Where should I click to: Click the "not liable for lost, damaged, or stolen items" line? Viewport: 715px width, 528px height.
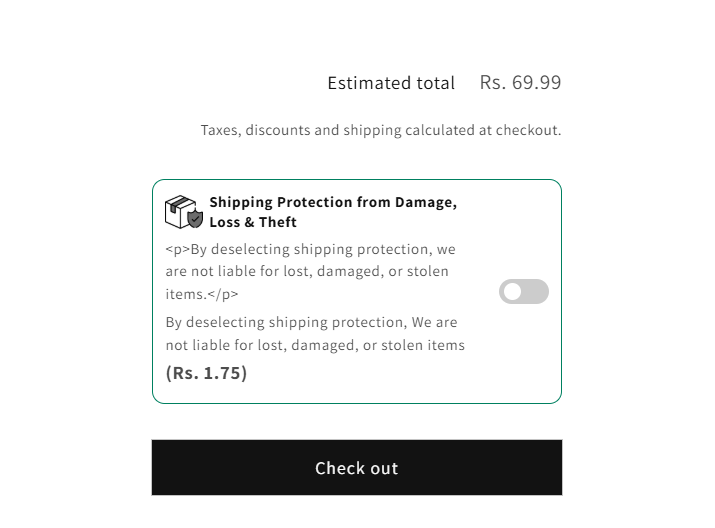point(315,345)
